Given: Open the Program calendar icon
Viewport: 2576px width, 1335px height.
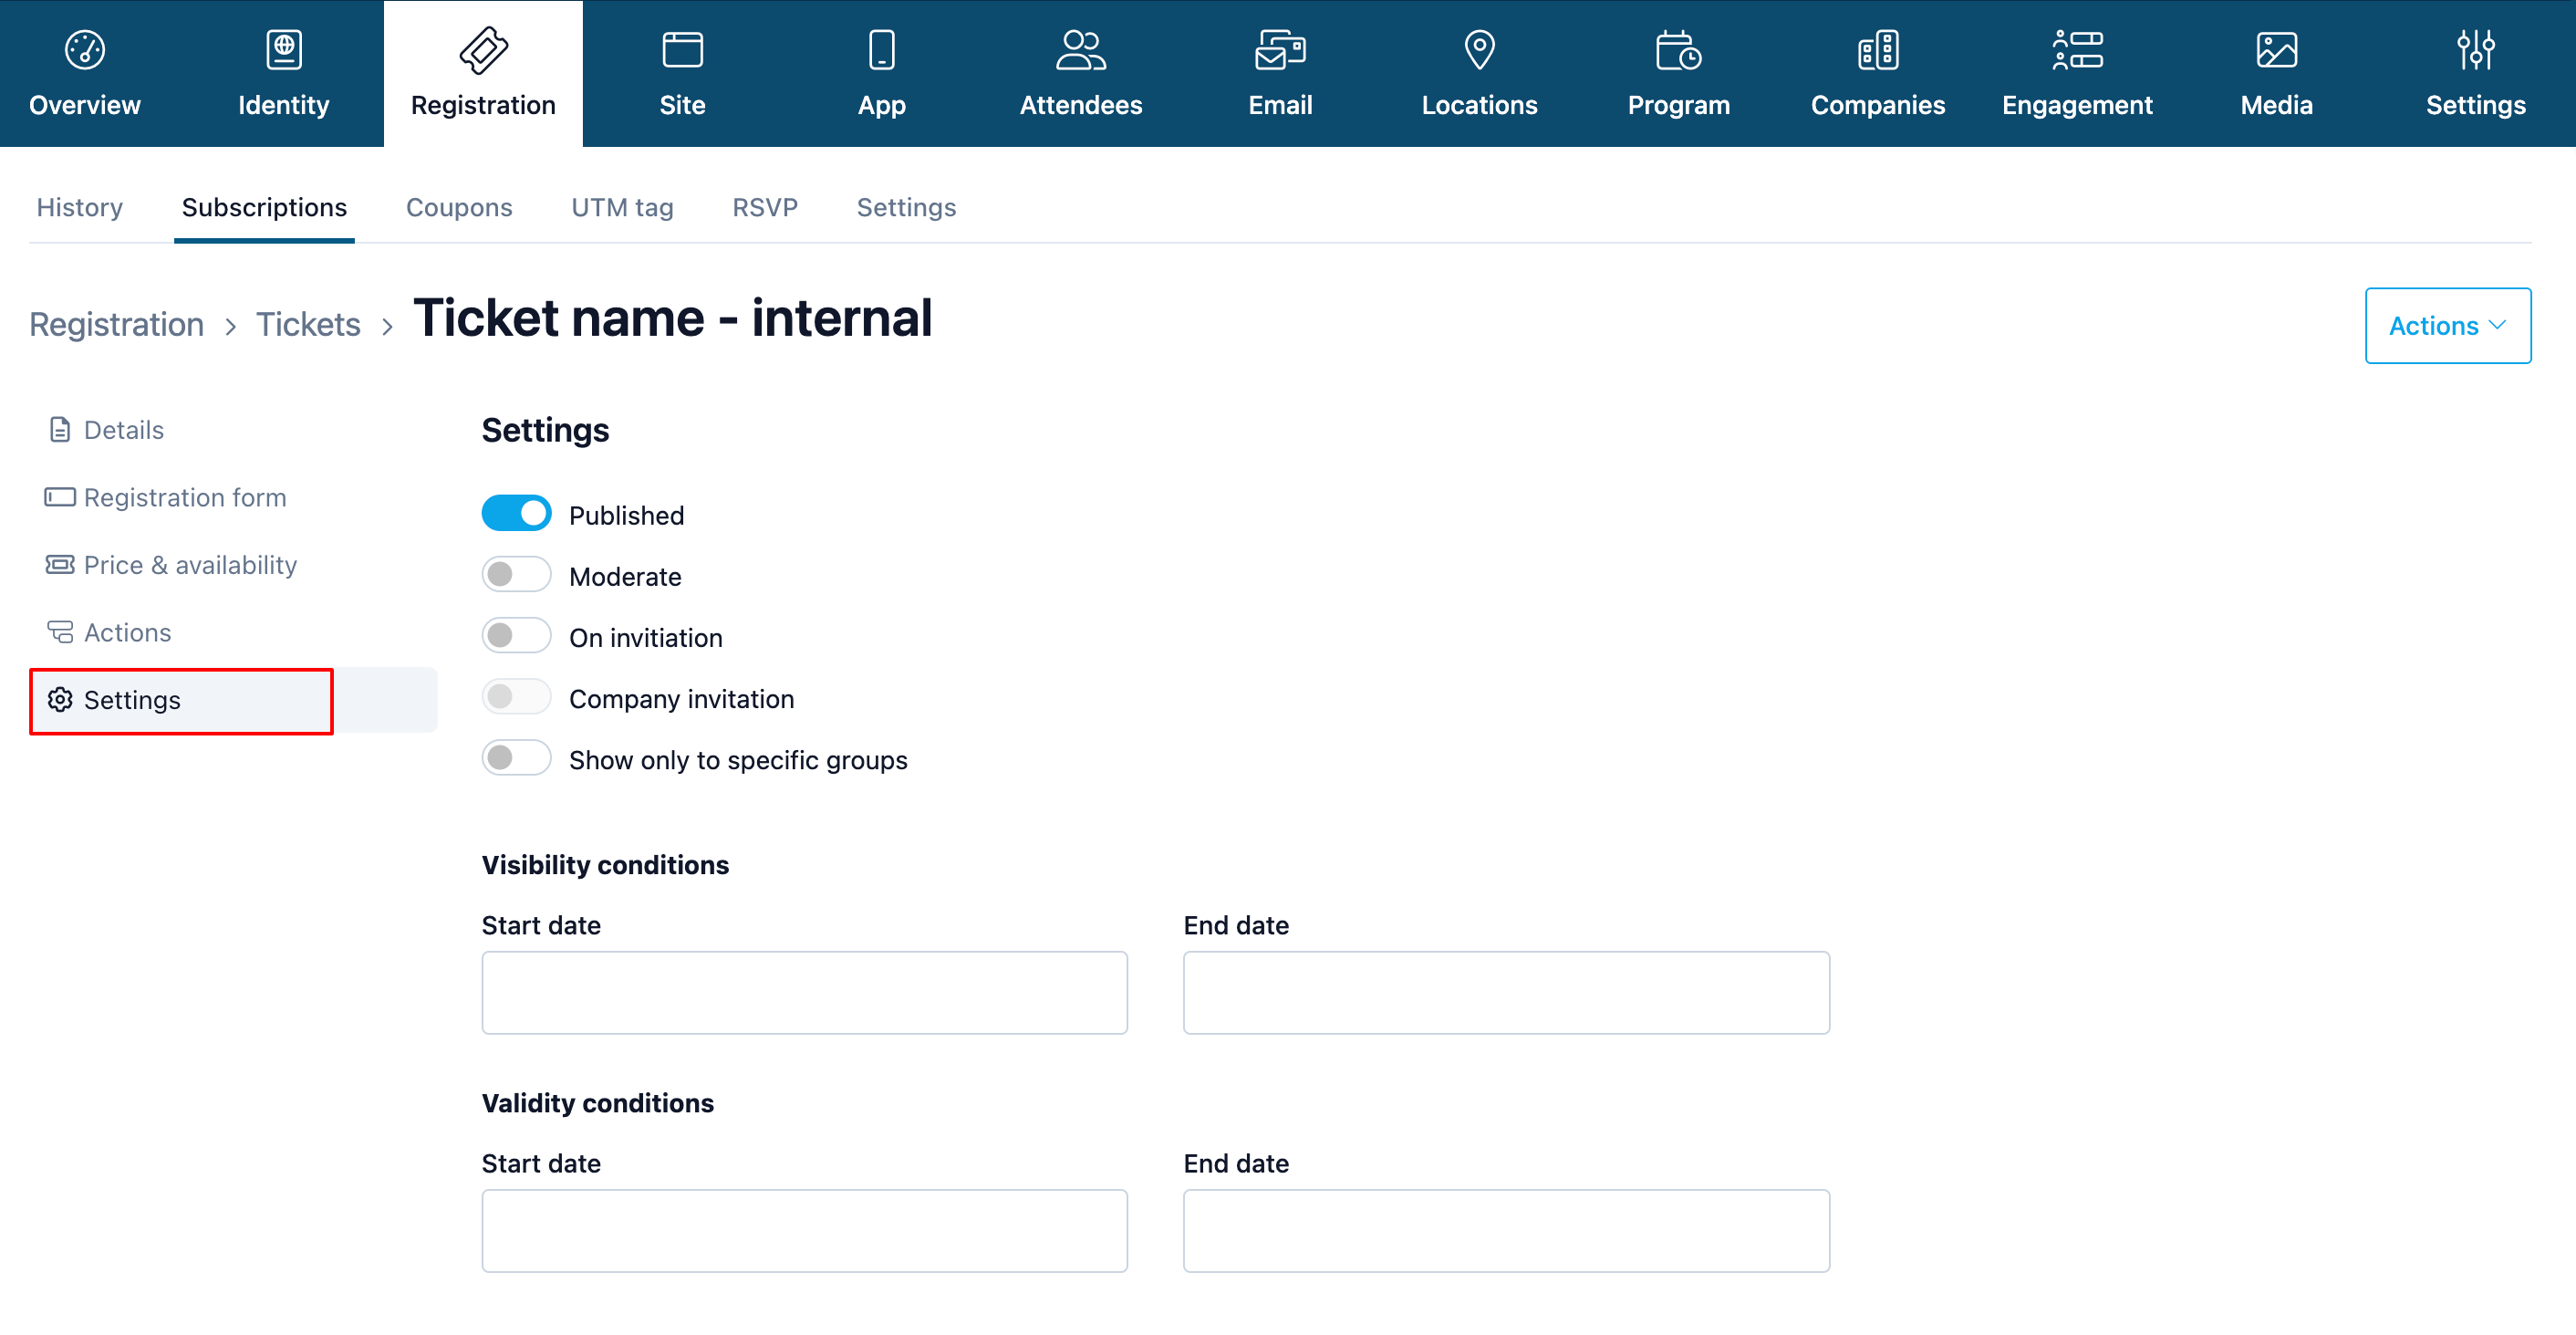Looking at the screenshot, I should (1679, 50).
